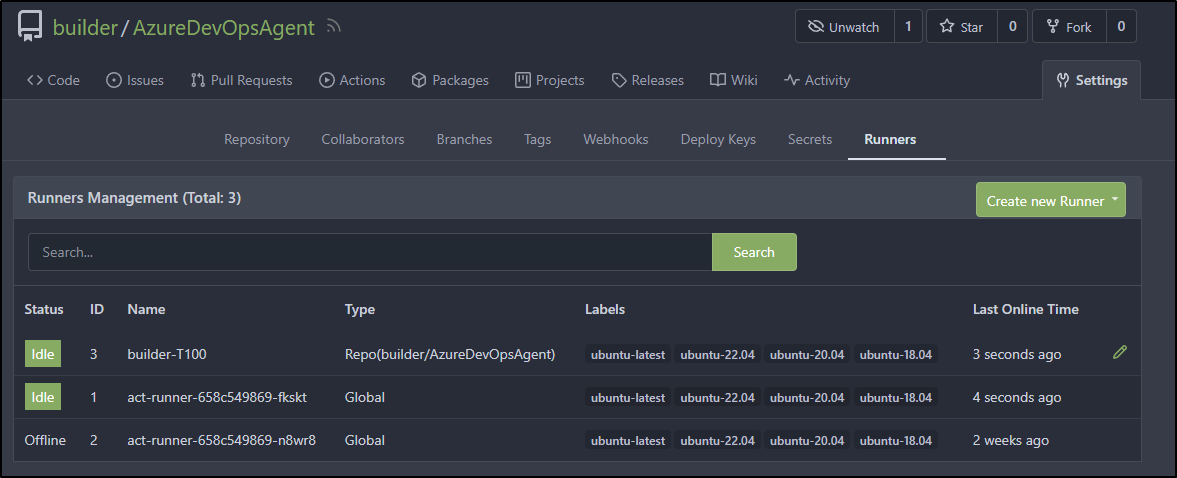Image resolution: width=1177 pixels, height=478 pixels.
Task: Select runner name act-runner-658c549869-fkskt
Action: pyautogui.click(x=217, y=397)
